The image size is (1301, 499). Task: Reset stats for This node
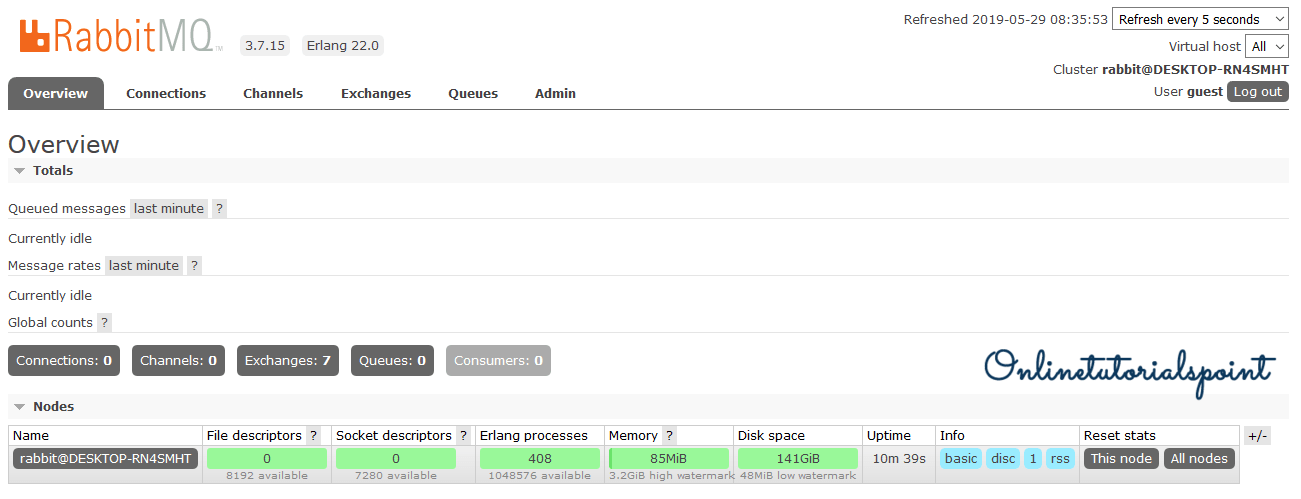click(x=1121, y=459)
